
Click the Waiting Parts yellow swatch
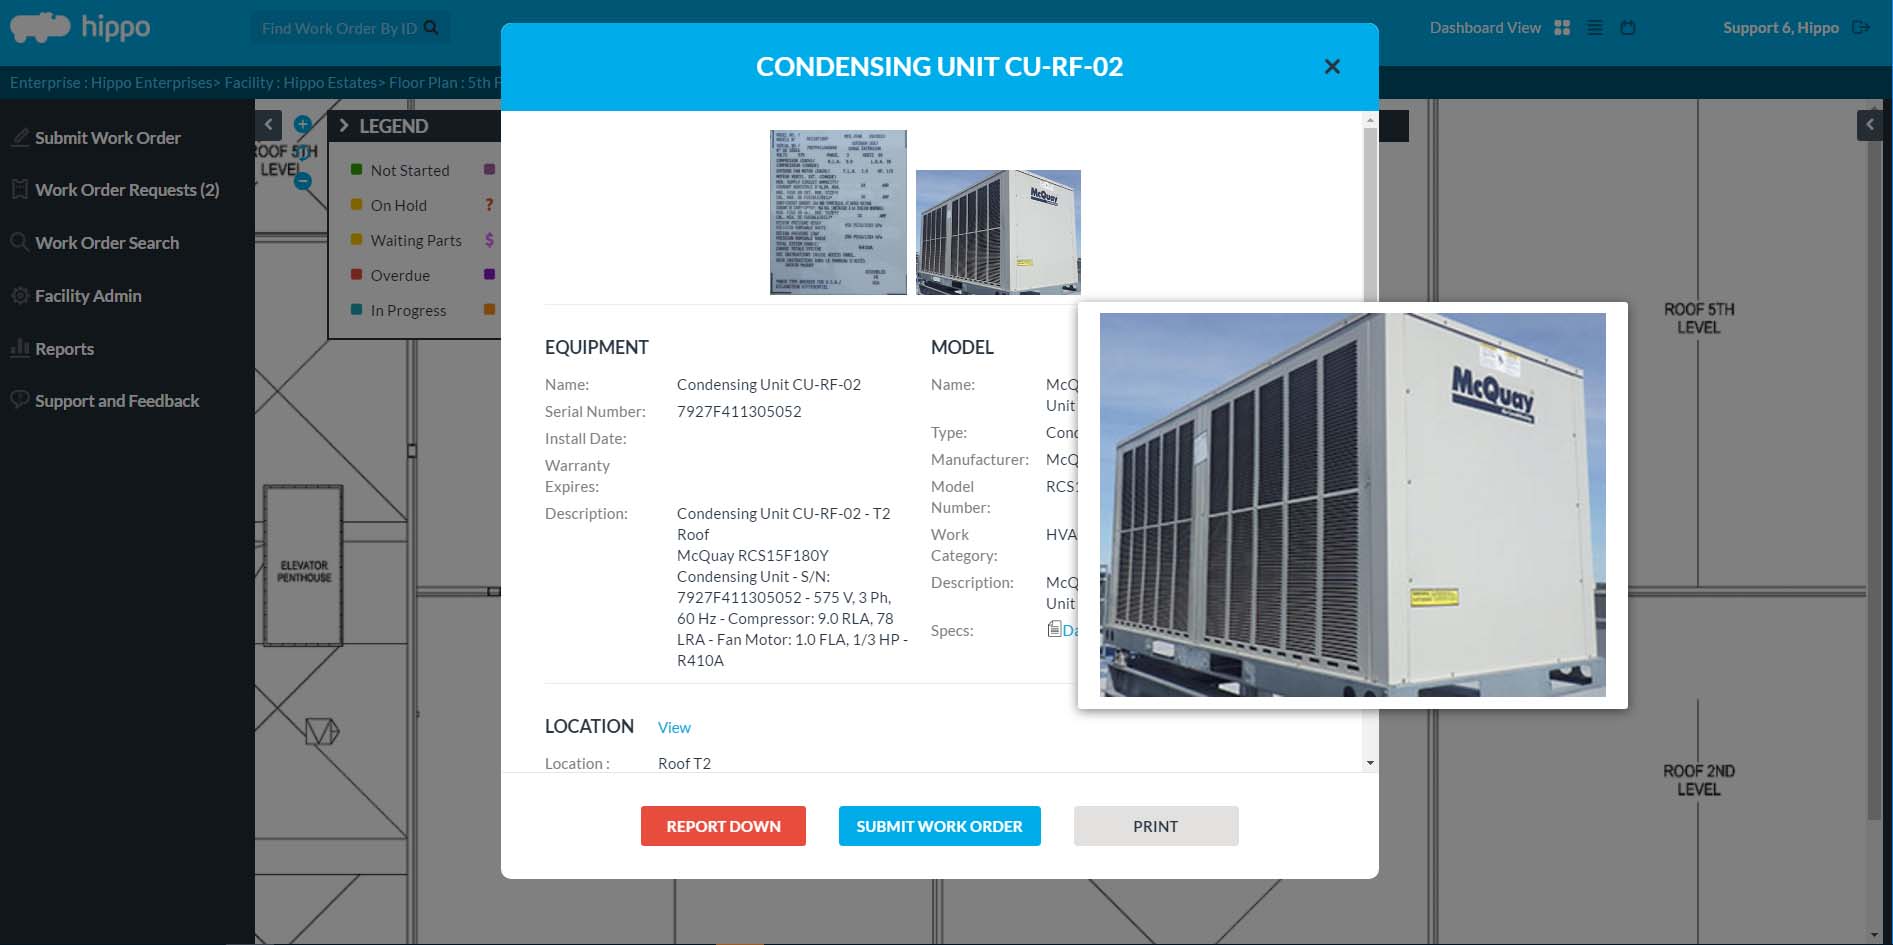pos(356,240)
